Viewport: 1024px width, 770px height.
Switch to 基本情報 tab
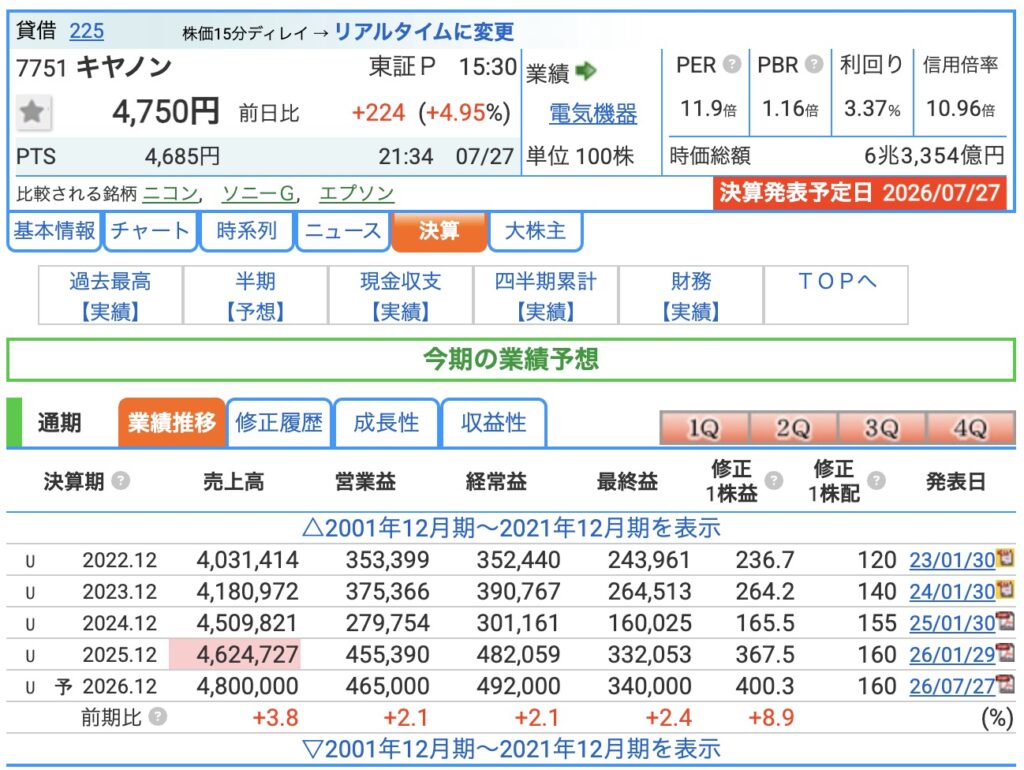pos(54,231)
